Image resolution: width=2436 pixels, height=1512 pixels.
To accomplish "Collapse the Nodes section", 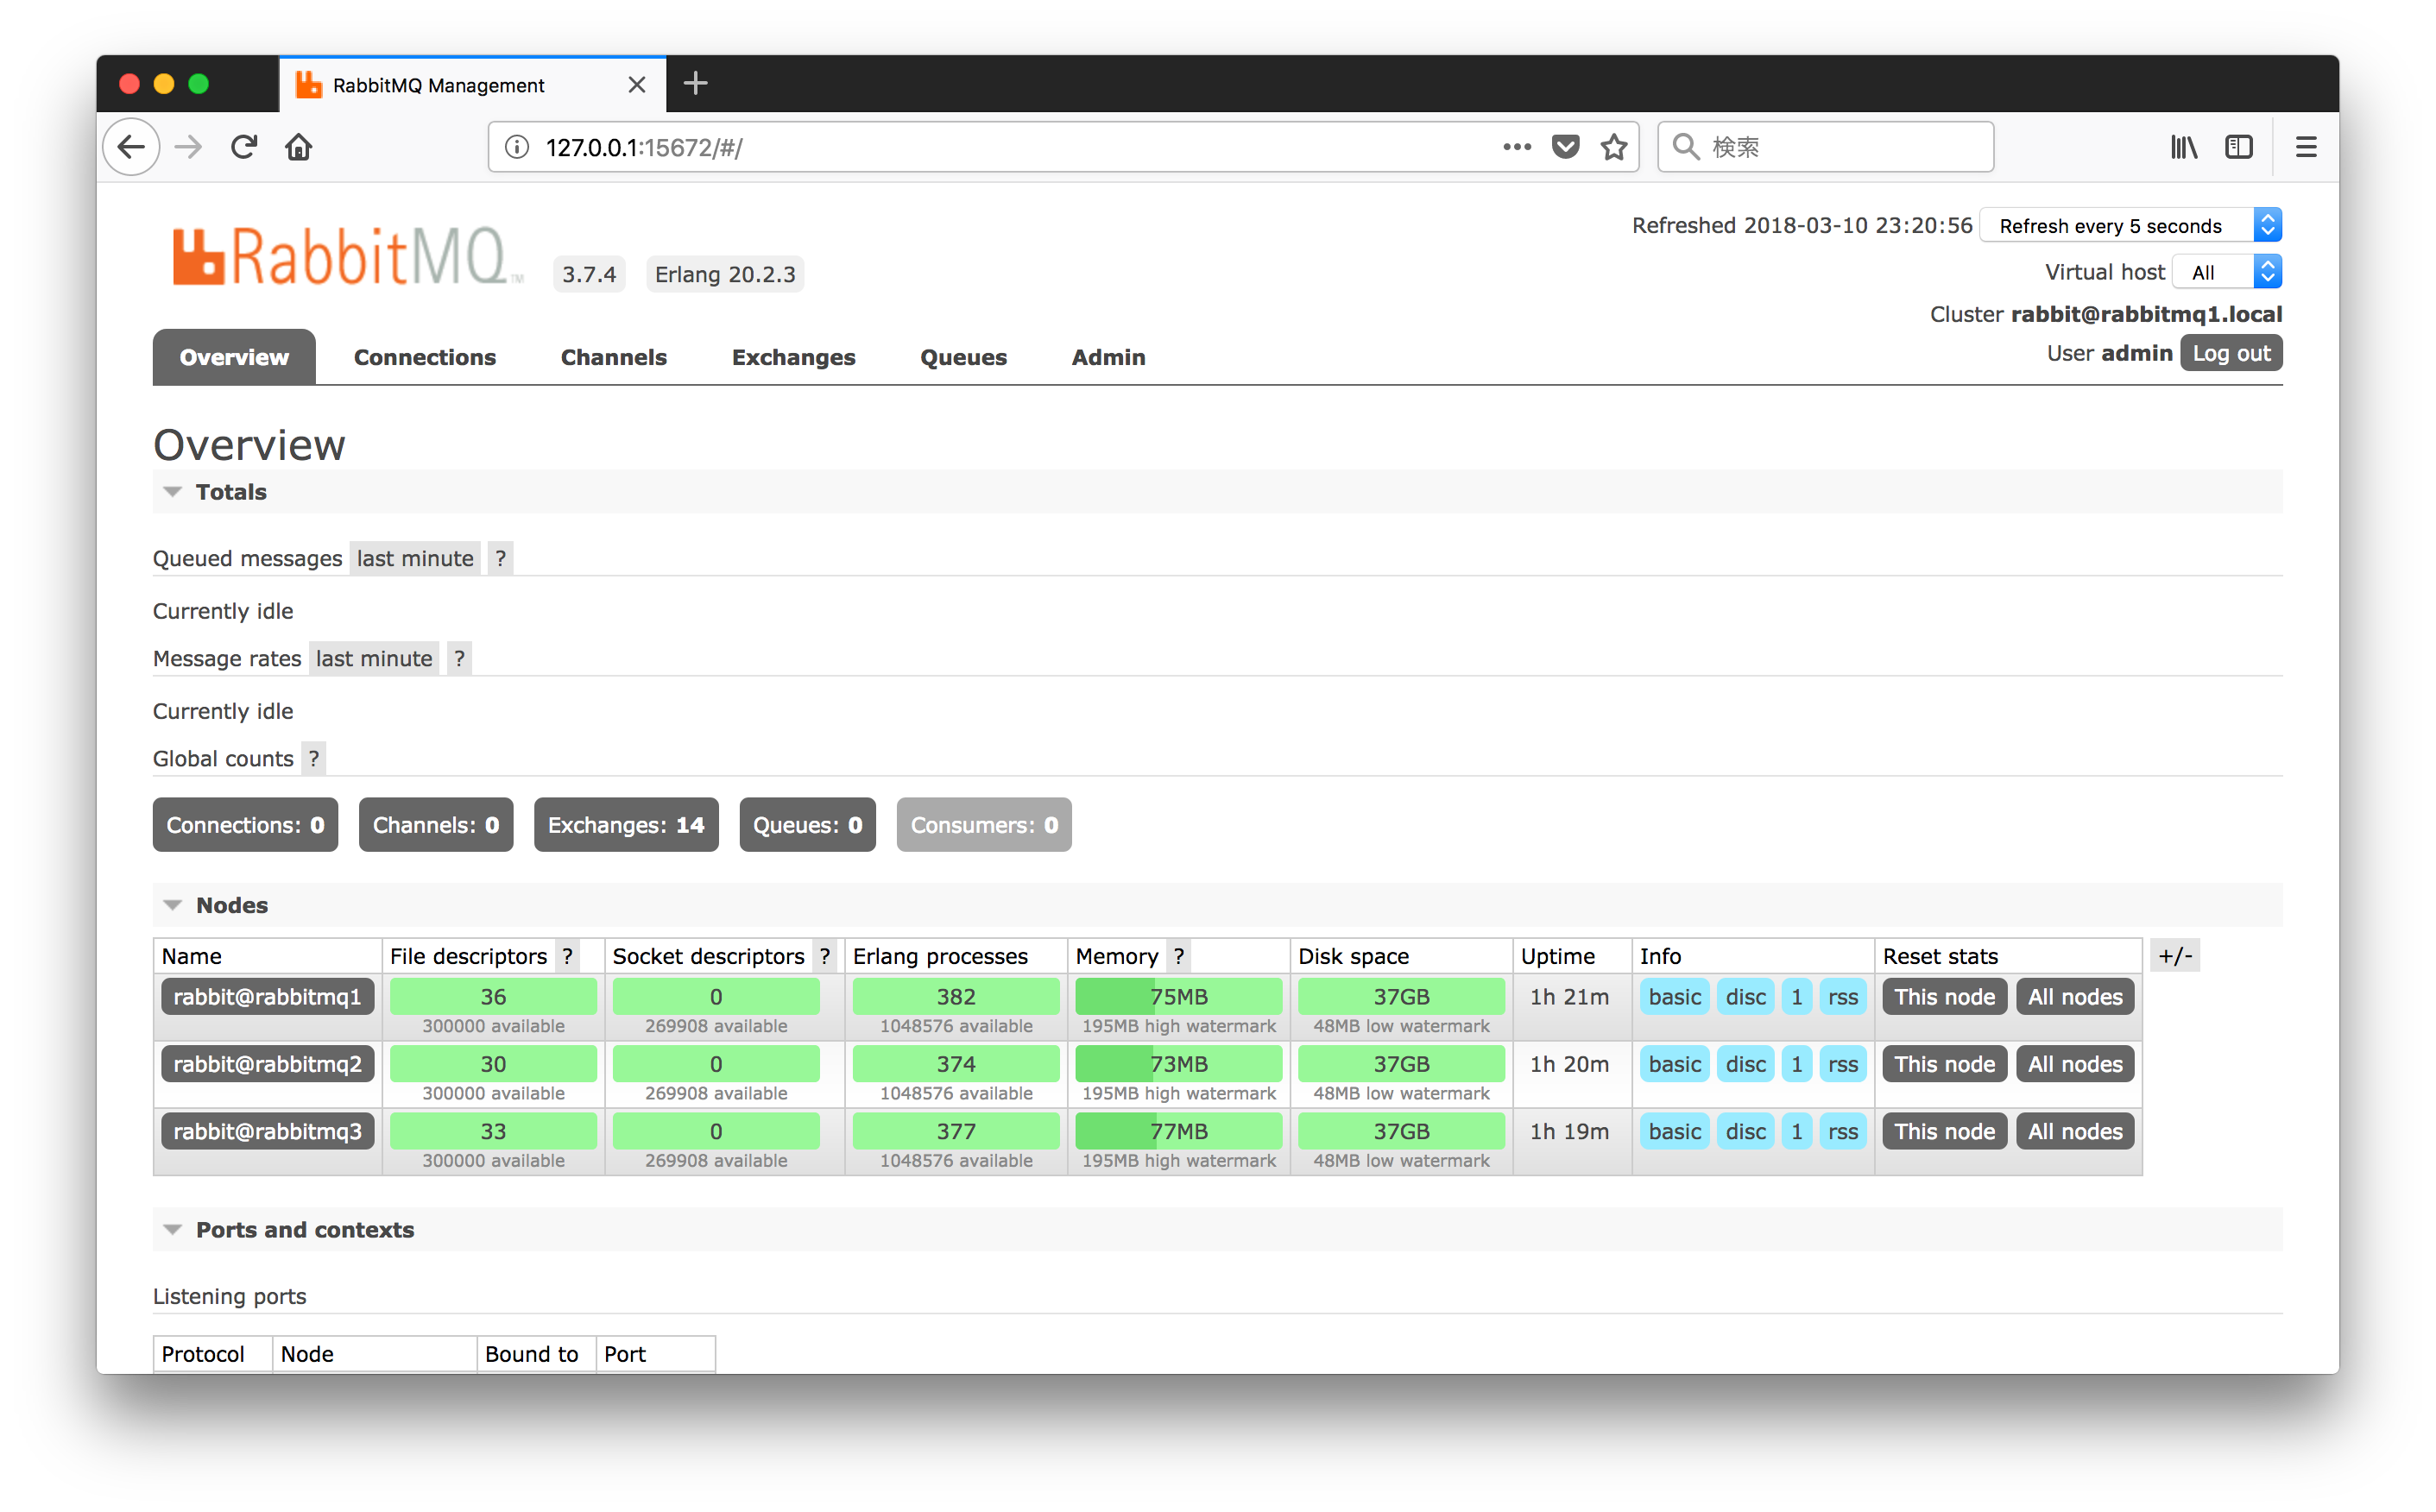I will click(215, 905).
